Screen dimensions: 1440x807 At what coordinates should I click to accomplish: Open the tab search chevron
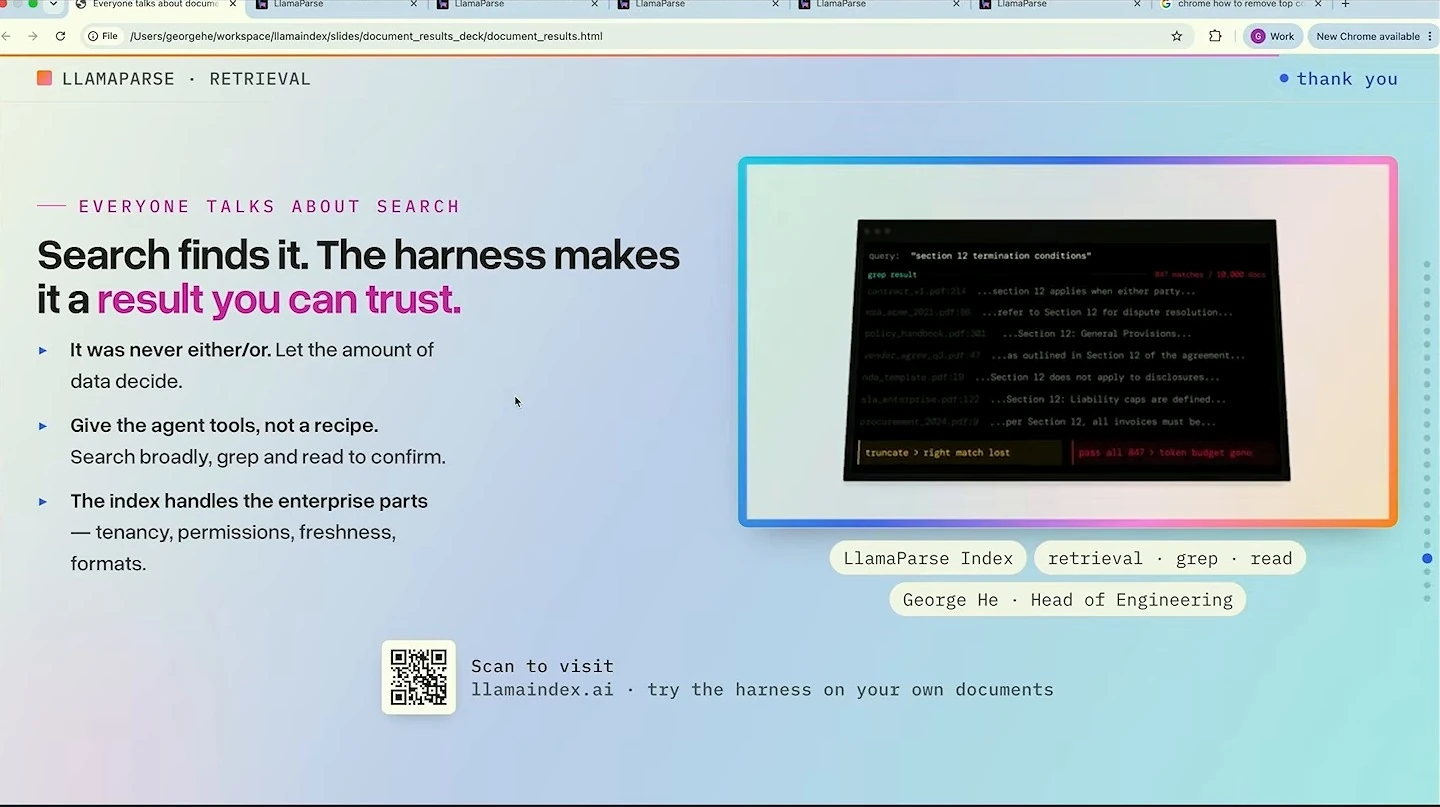click(x=54, y=4)
